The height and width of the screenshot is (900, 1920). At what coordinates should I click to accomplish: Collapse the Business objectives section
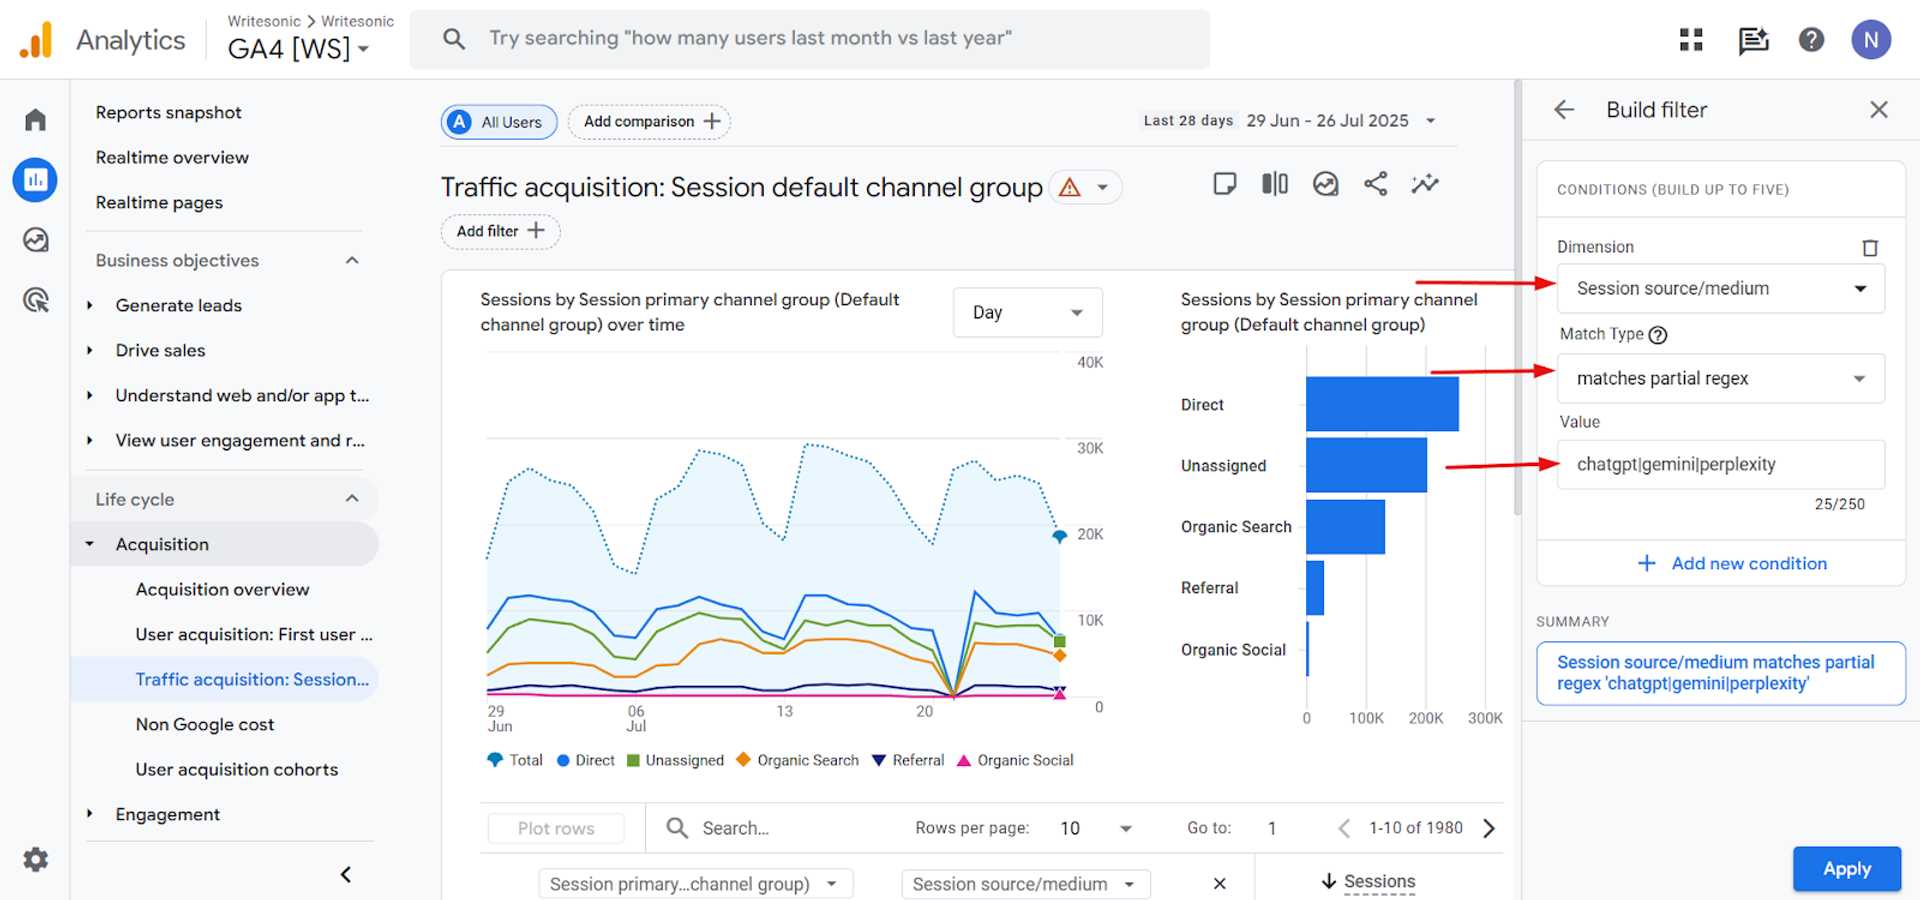click(x=352, y=261)
